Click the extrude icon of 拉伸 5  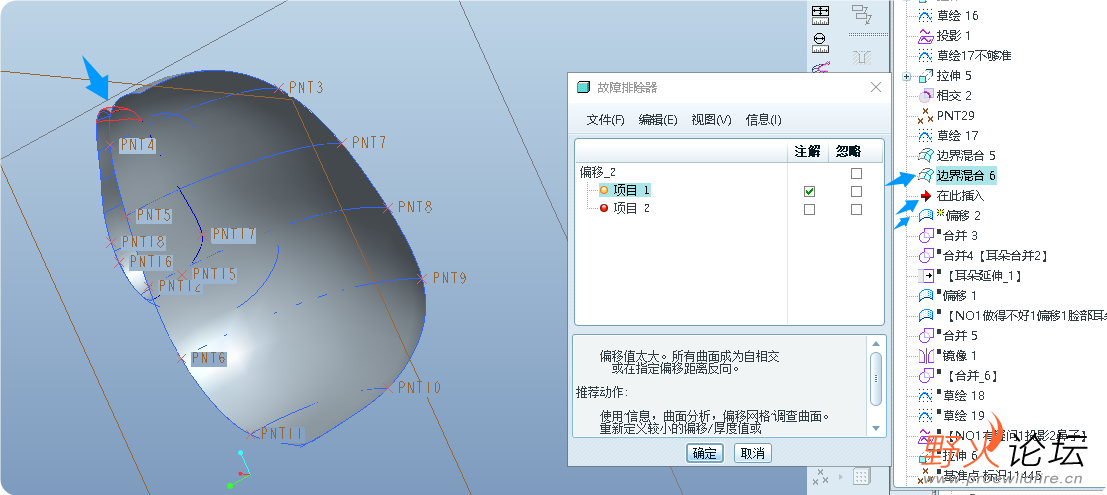point(926,76)
